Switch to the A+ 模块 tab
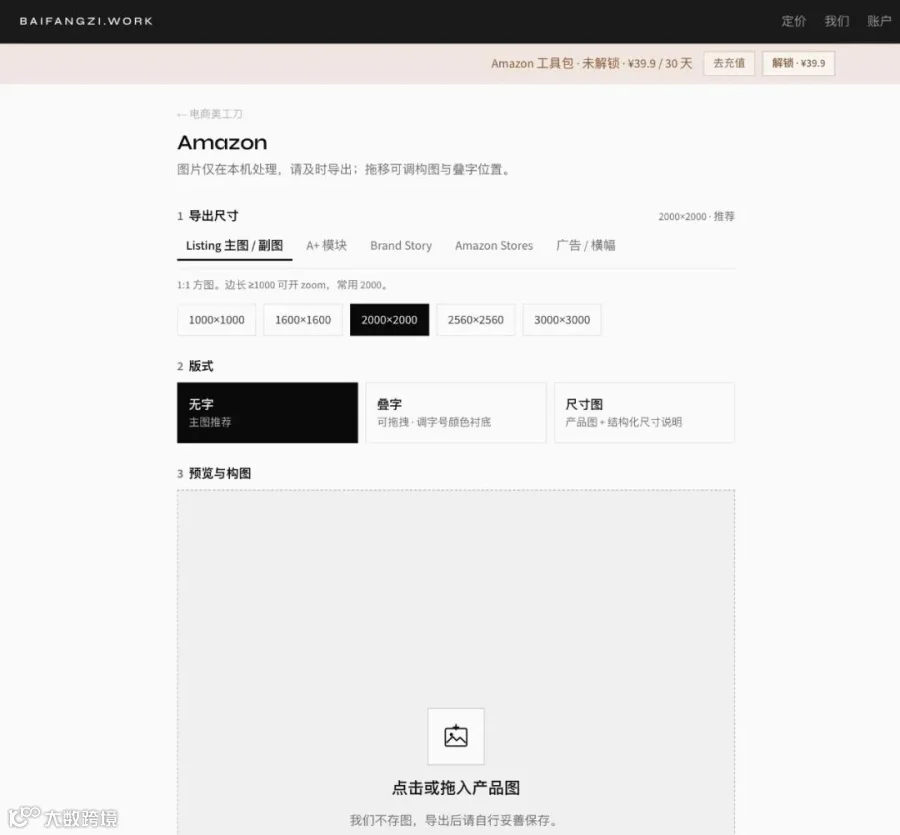The height and width of the screenshot is (835, 900). (x=326, y=246)
